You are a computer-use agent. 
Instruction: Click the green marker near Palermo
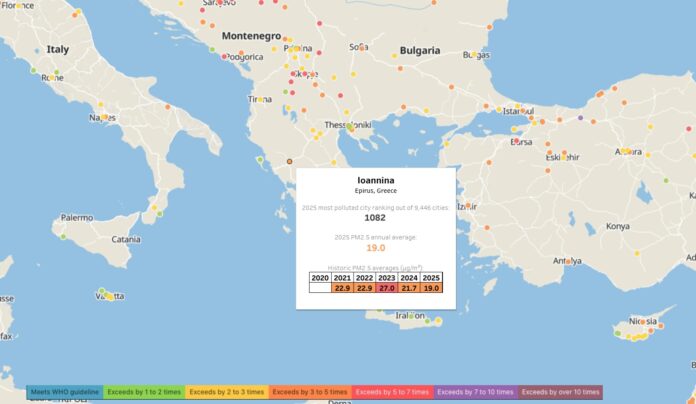tap(63, 237)
